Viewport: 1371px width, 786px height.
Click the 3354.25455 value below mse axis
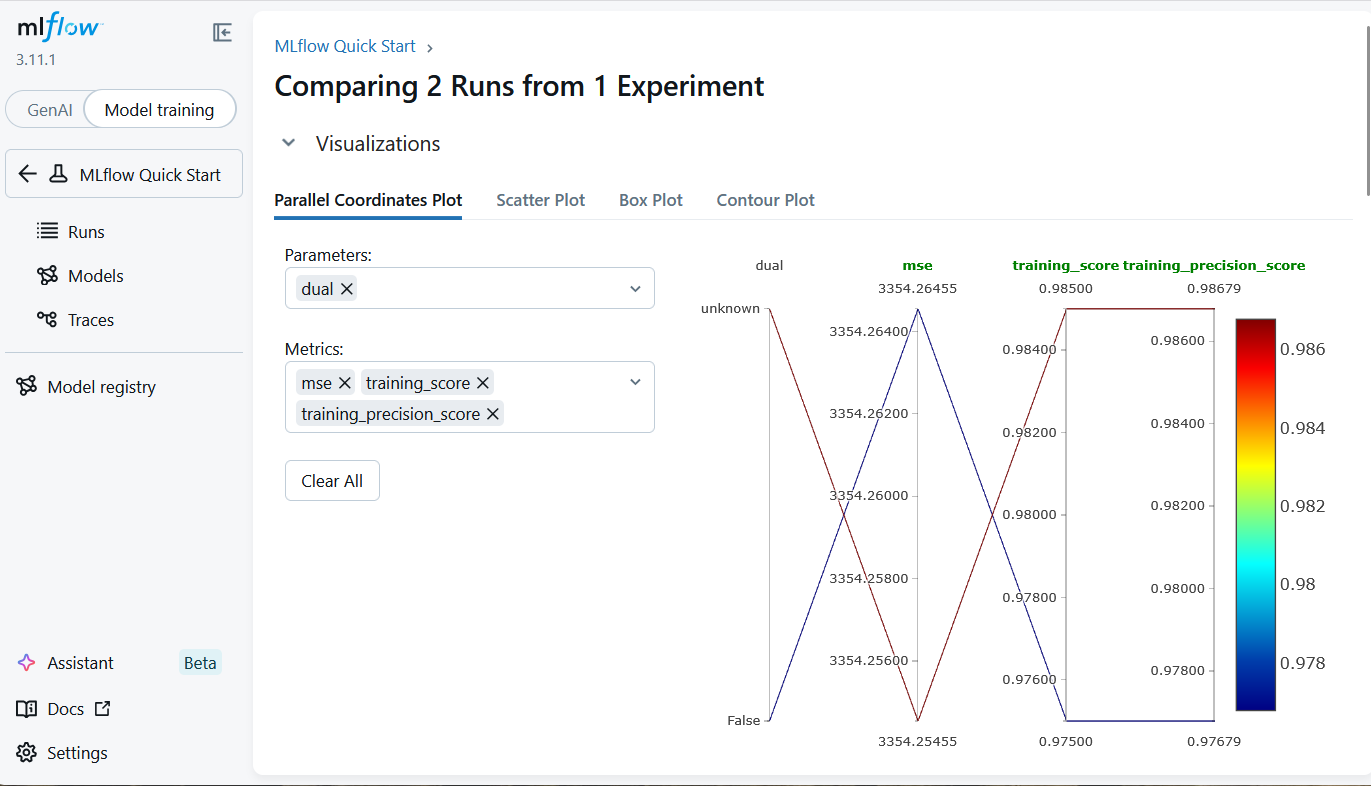[x=917, y=741]
